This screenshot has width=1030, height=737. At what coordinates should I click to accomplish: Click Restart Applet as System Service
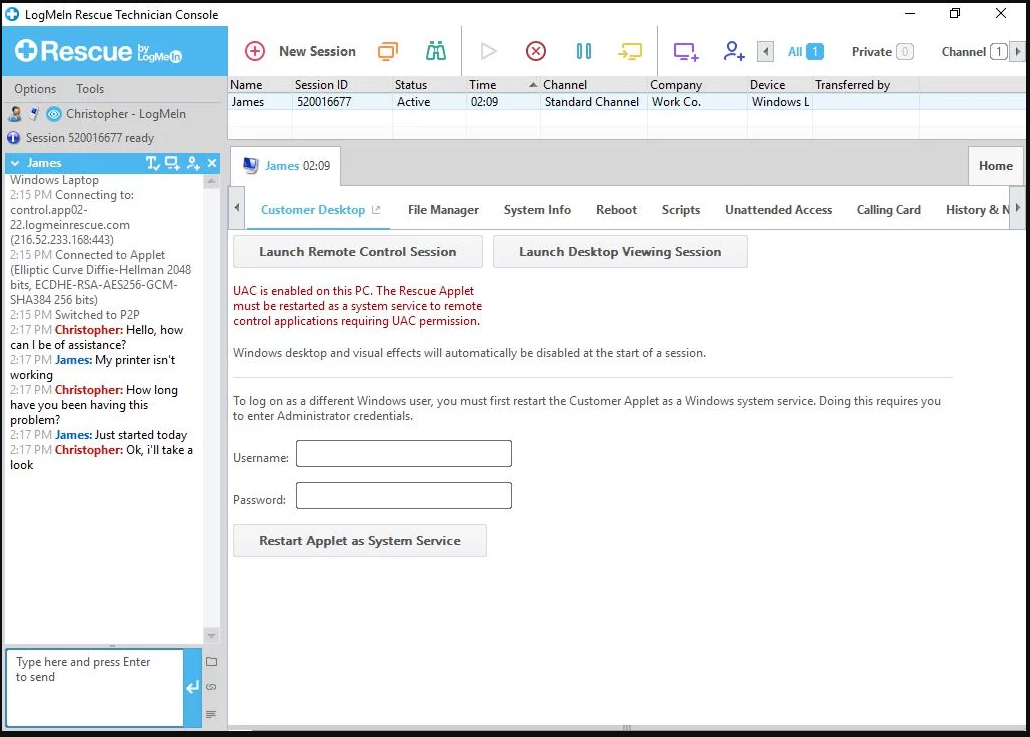click(x=359, y=540)
